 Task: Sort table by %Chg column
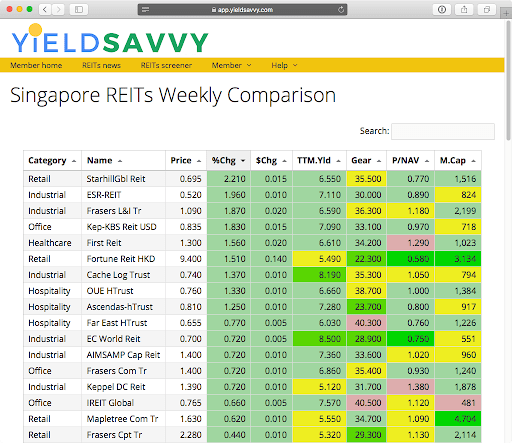coord(229,161)
